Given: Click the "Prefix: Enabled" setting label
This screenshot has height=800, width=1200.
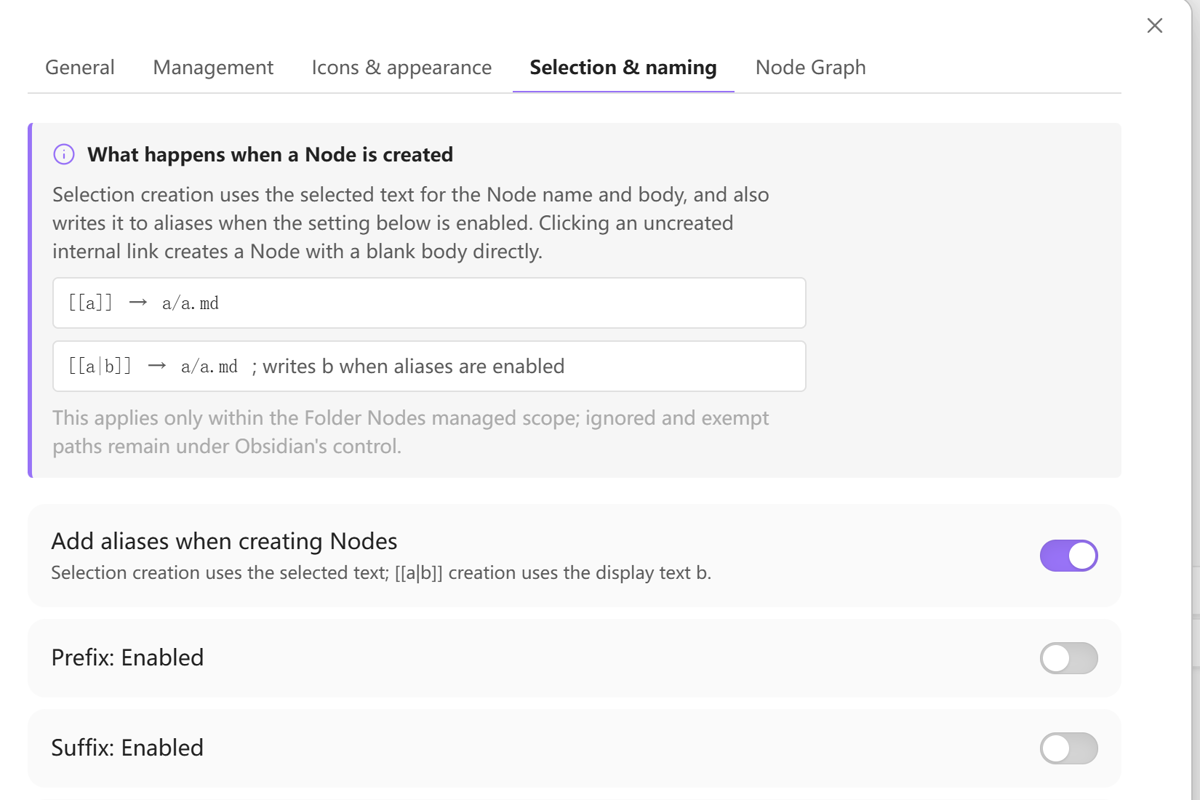Looking at the screenshot, I should [x=127, y=657].
